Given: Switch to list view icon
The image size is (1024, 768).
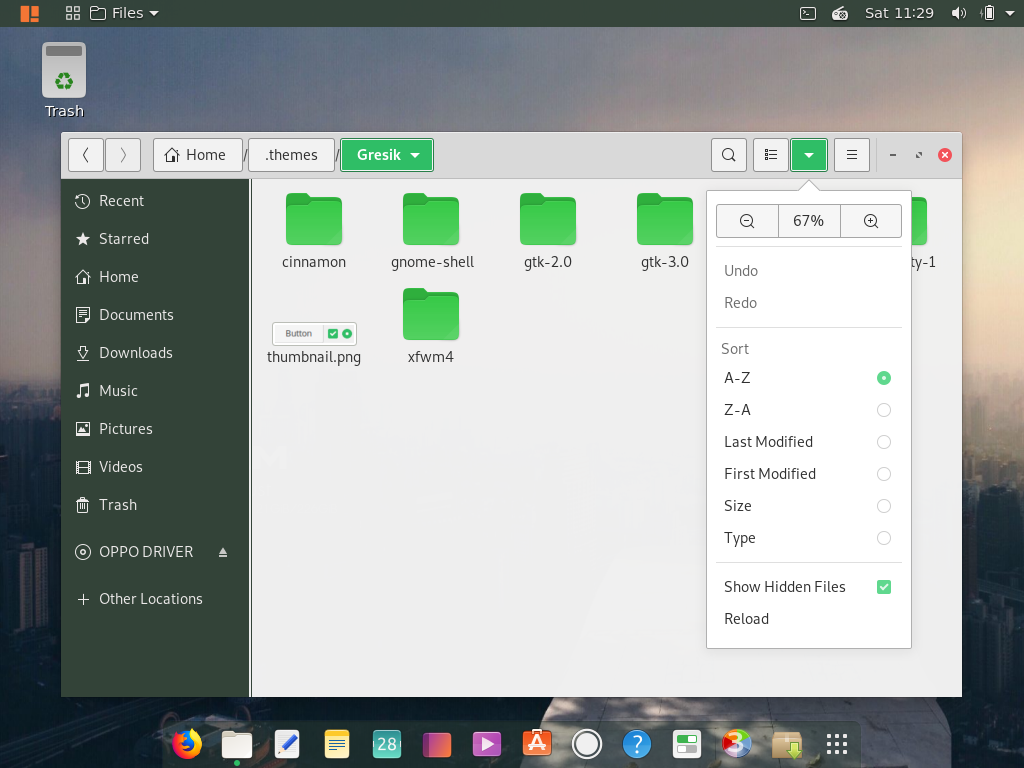Looking at the screenshot, I should pos(771,155).
